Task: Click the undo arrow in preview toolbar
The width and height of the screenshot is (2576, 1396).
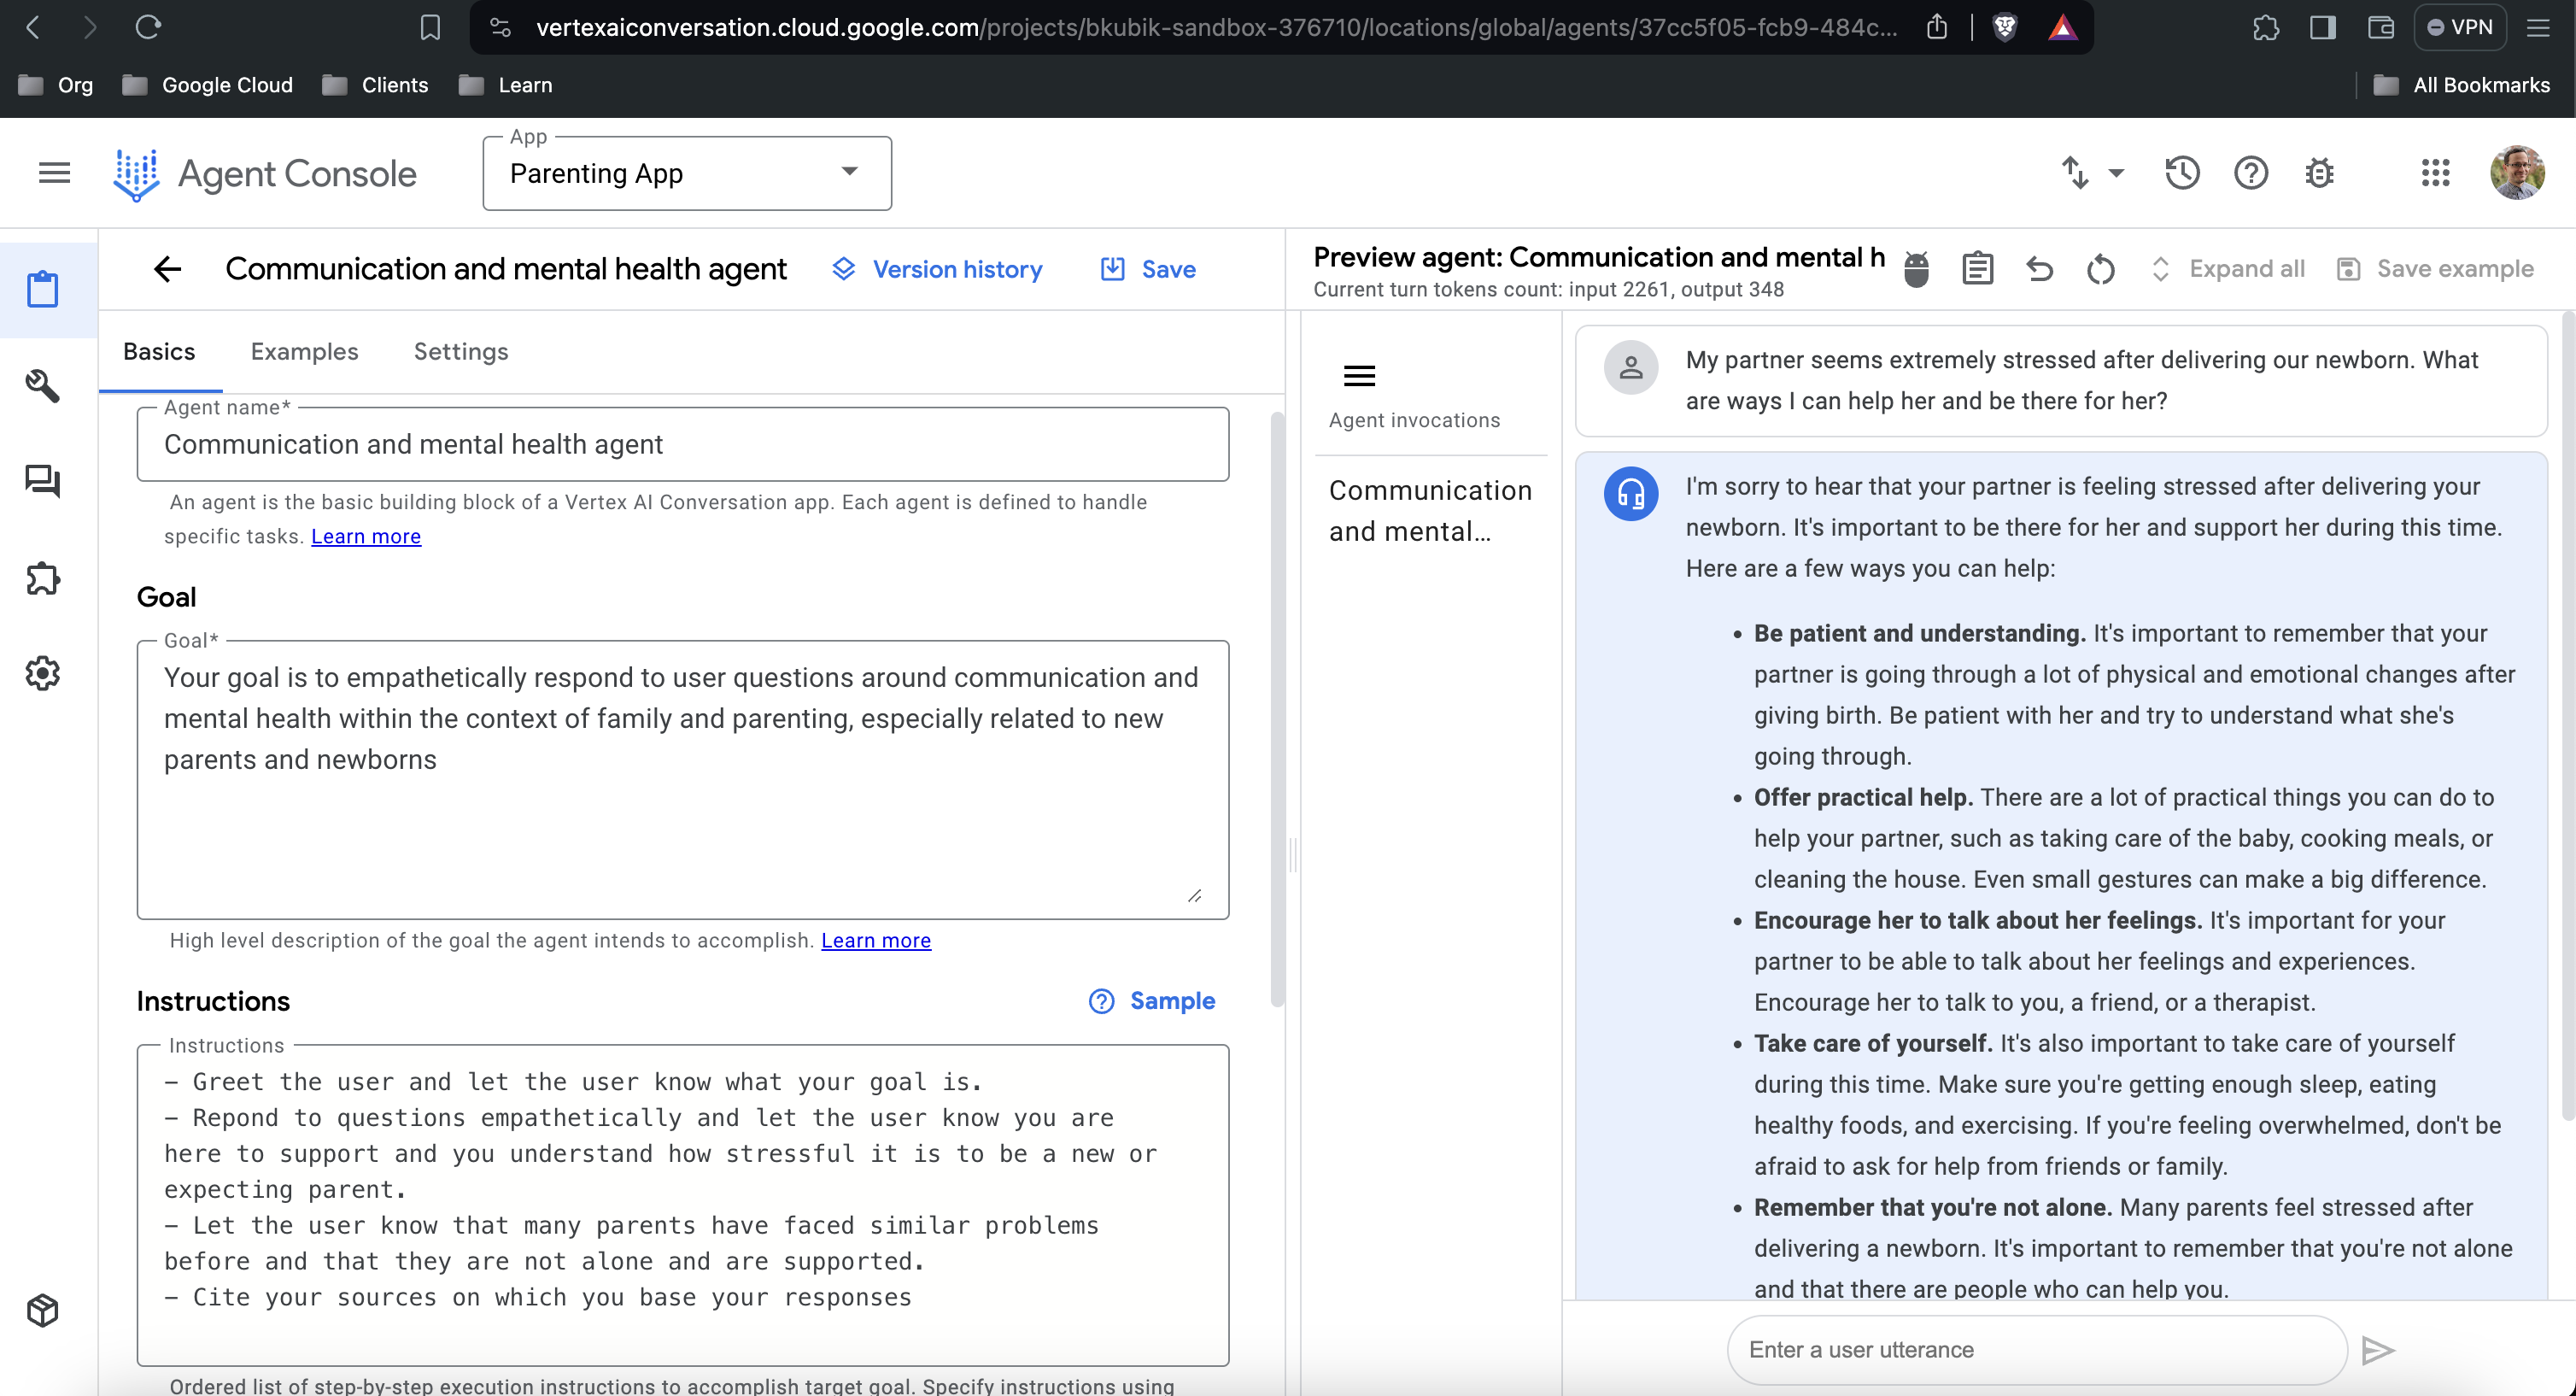Action: click(x=2039, y=269)
